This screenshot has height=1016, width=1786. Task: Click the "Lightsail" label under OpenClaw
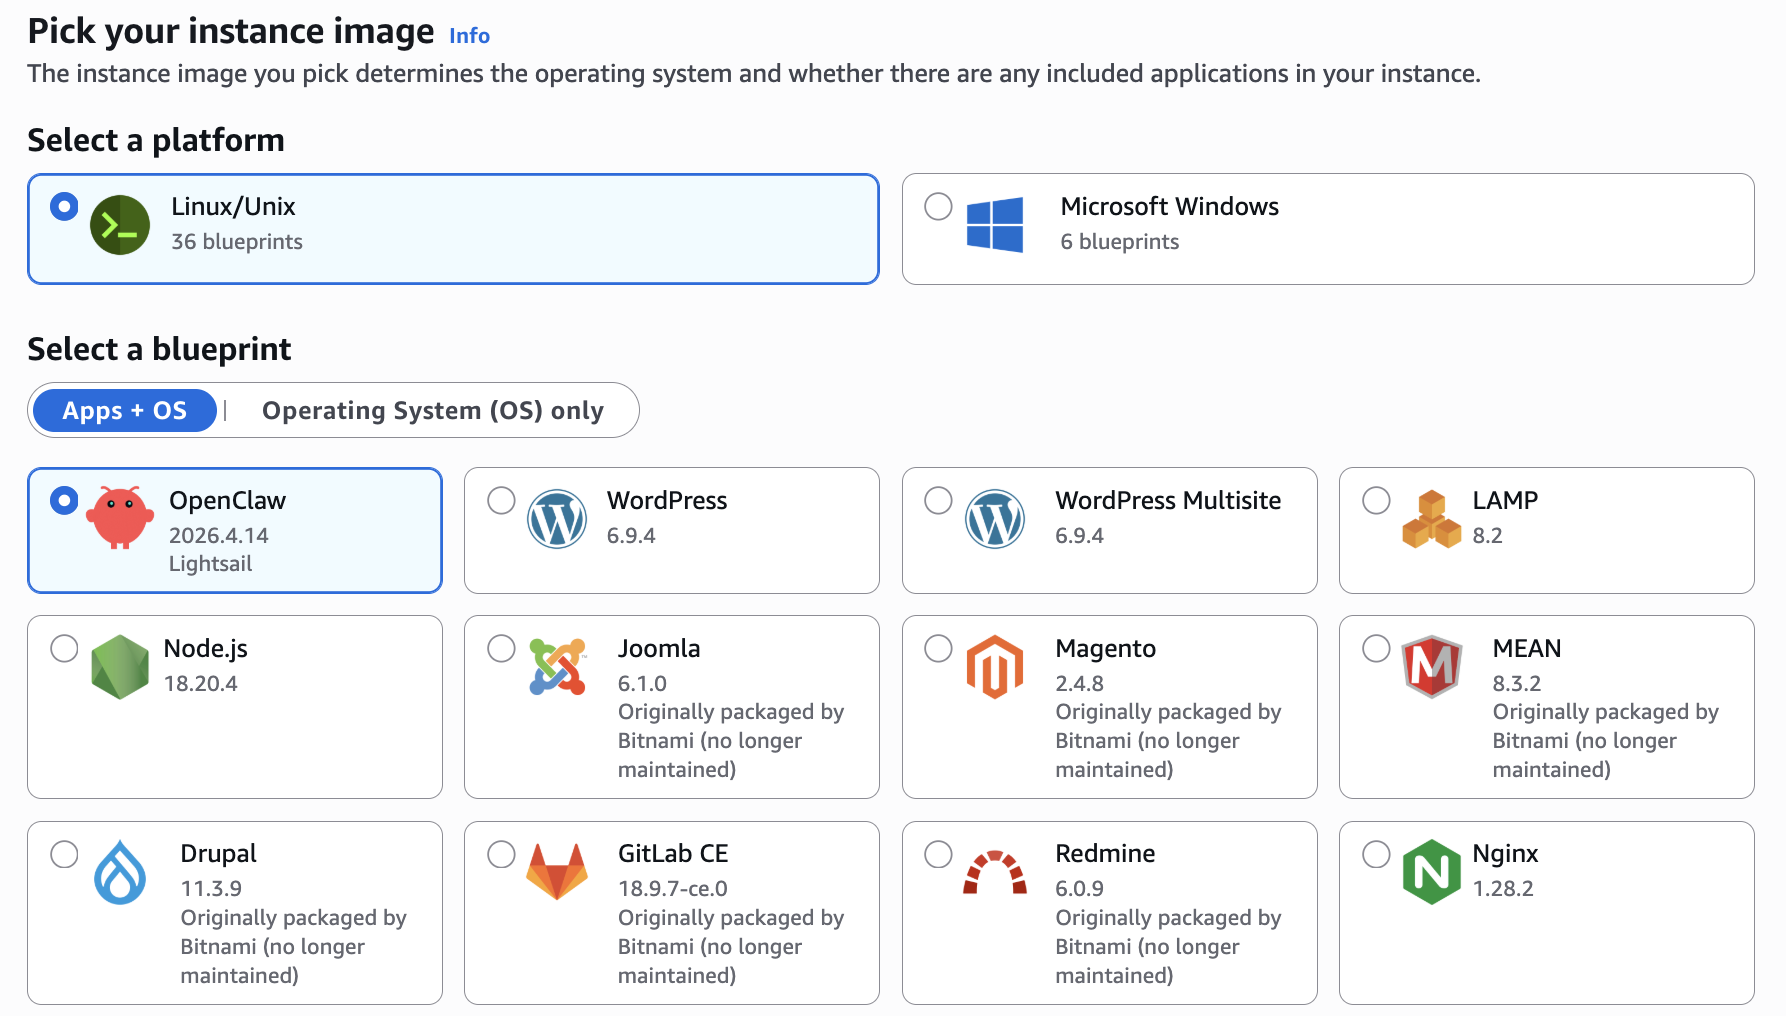click(x=210, y=564)
